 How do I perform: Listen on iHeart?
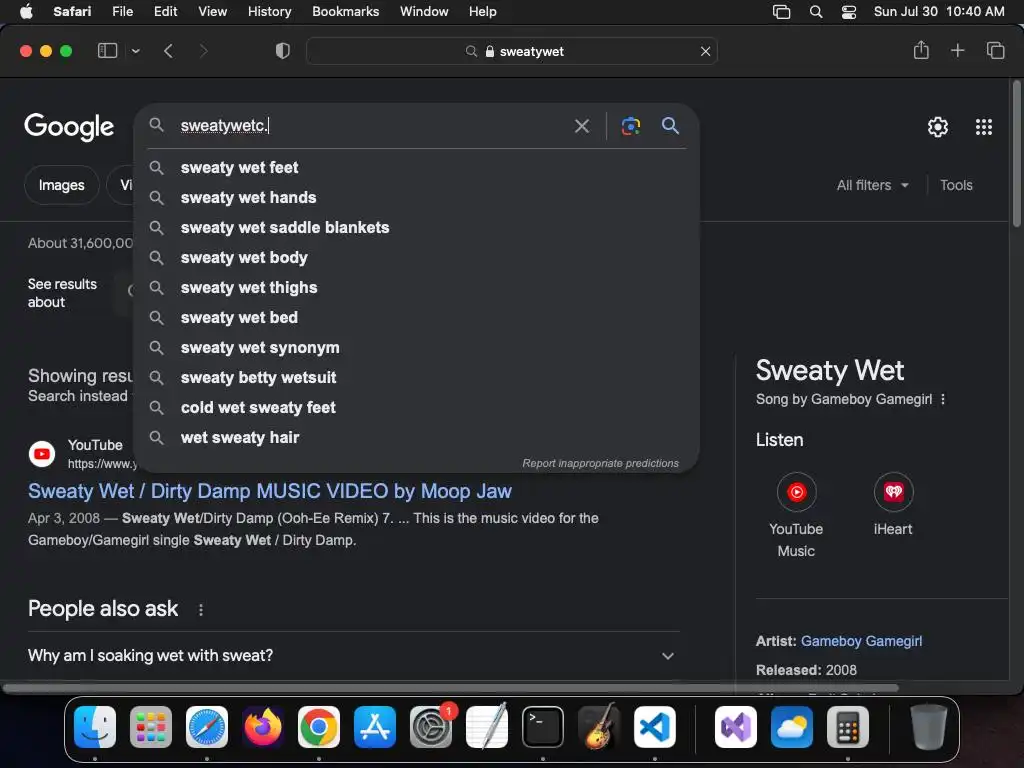[893, 505]
